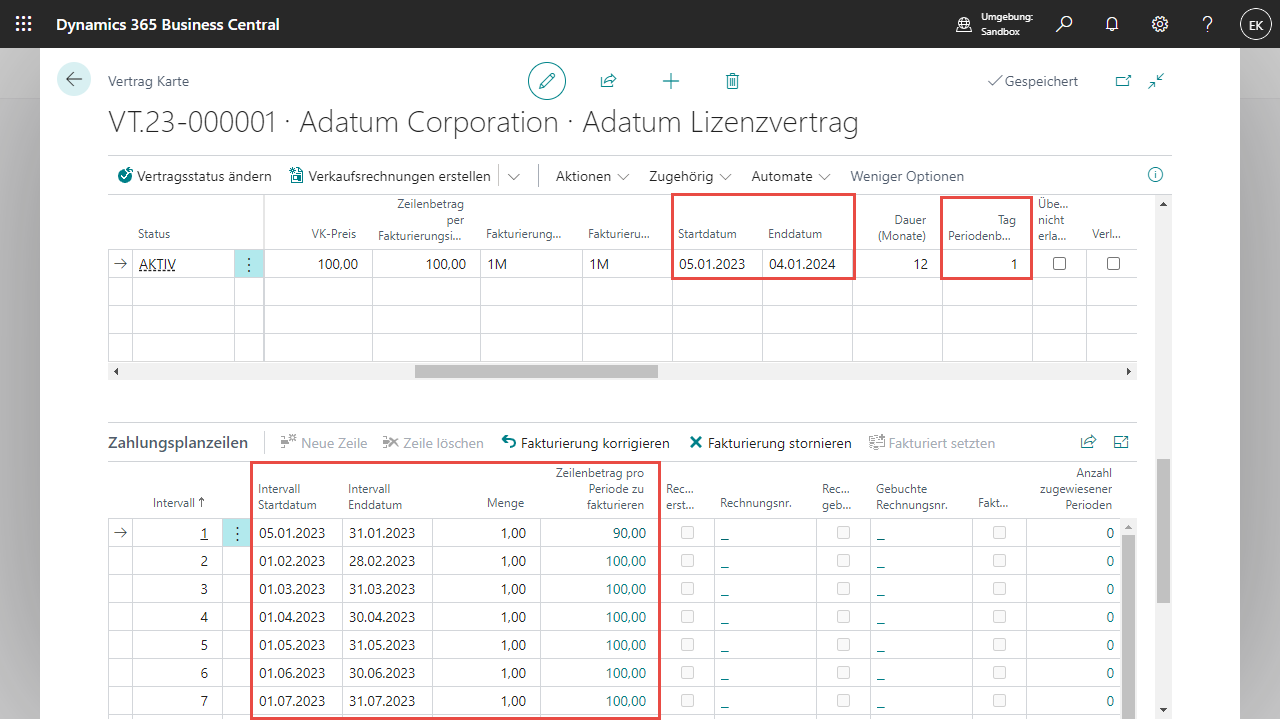Click Fakturierung stornieren
1280x720 pixels.
click(770, 442)
